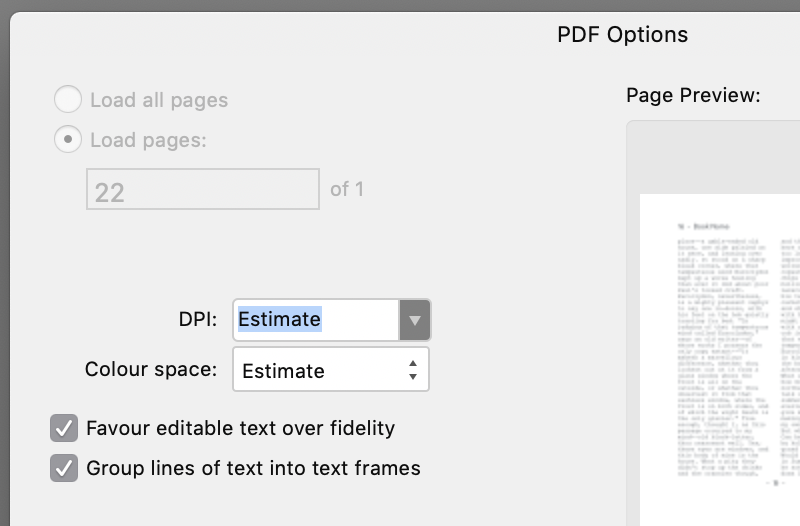The width and height of the screenshot is (800, 526).
Task: Click the Colour space up/down arrows
Action: pos(413,370)
